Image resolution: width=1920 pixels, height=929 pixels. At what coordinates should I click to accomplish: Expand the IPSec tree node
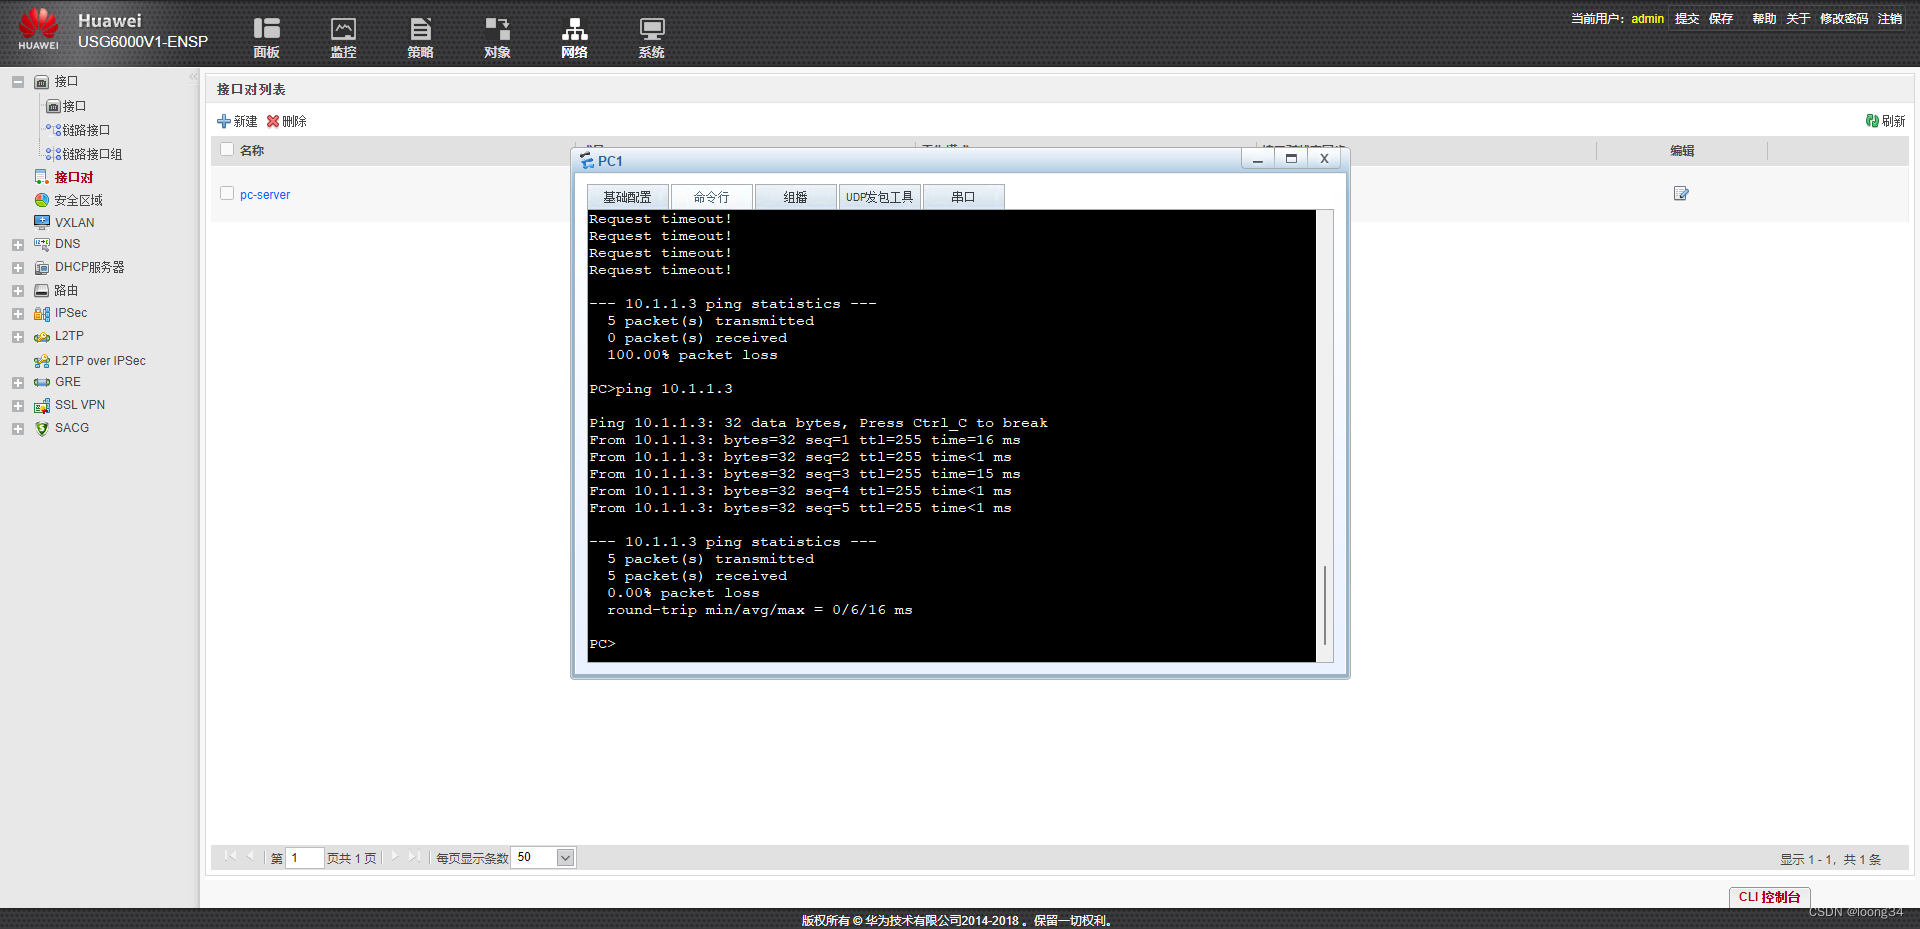(18, 314)
